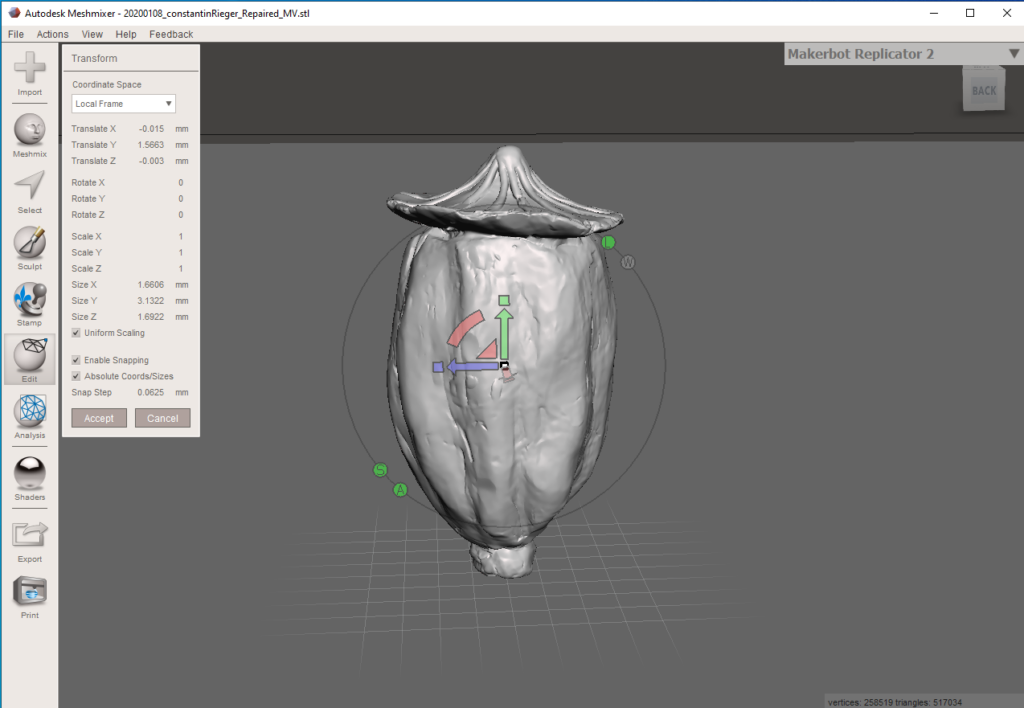Open the Analysis tools
This screenshot has width=1024, height=708.
pyautogui.click(x=29, y=417)
